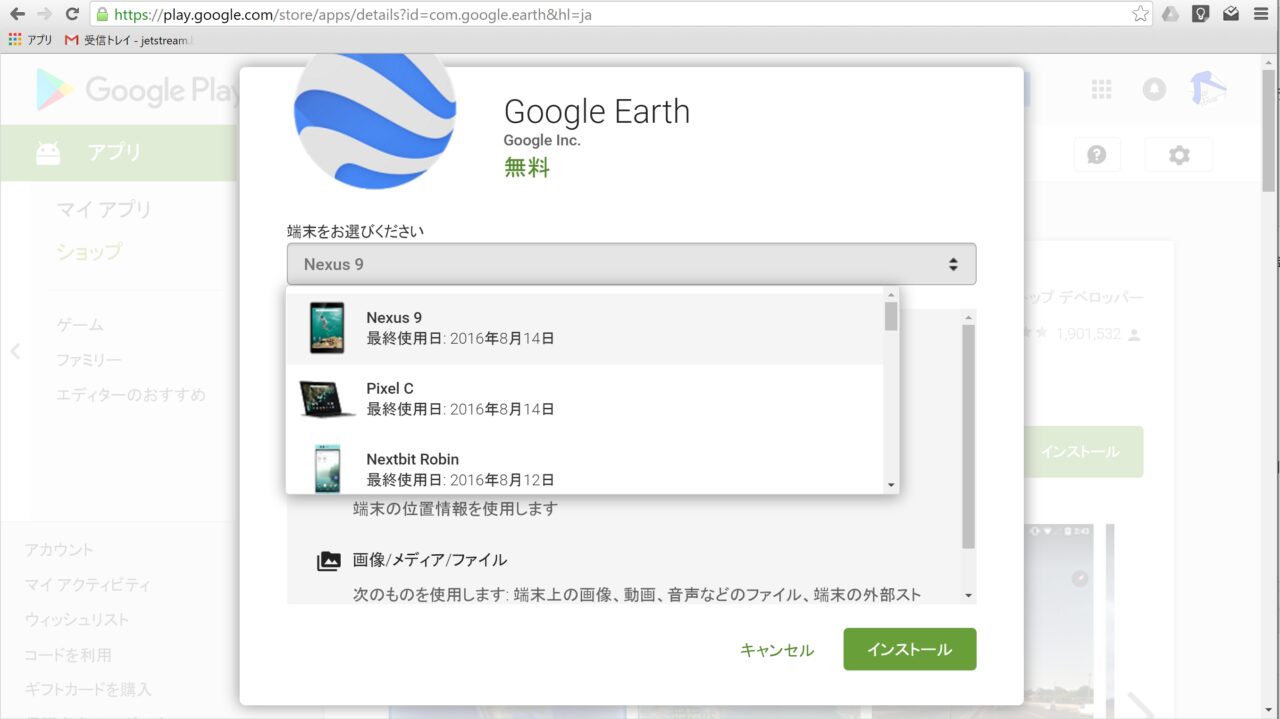
Task: Click the green インストール button in dialog
Action: click(909, 649)
